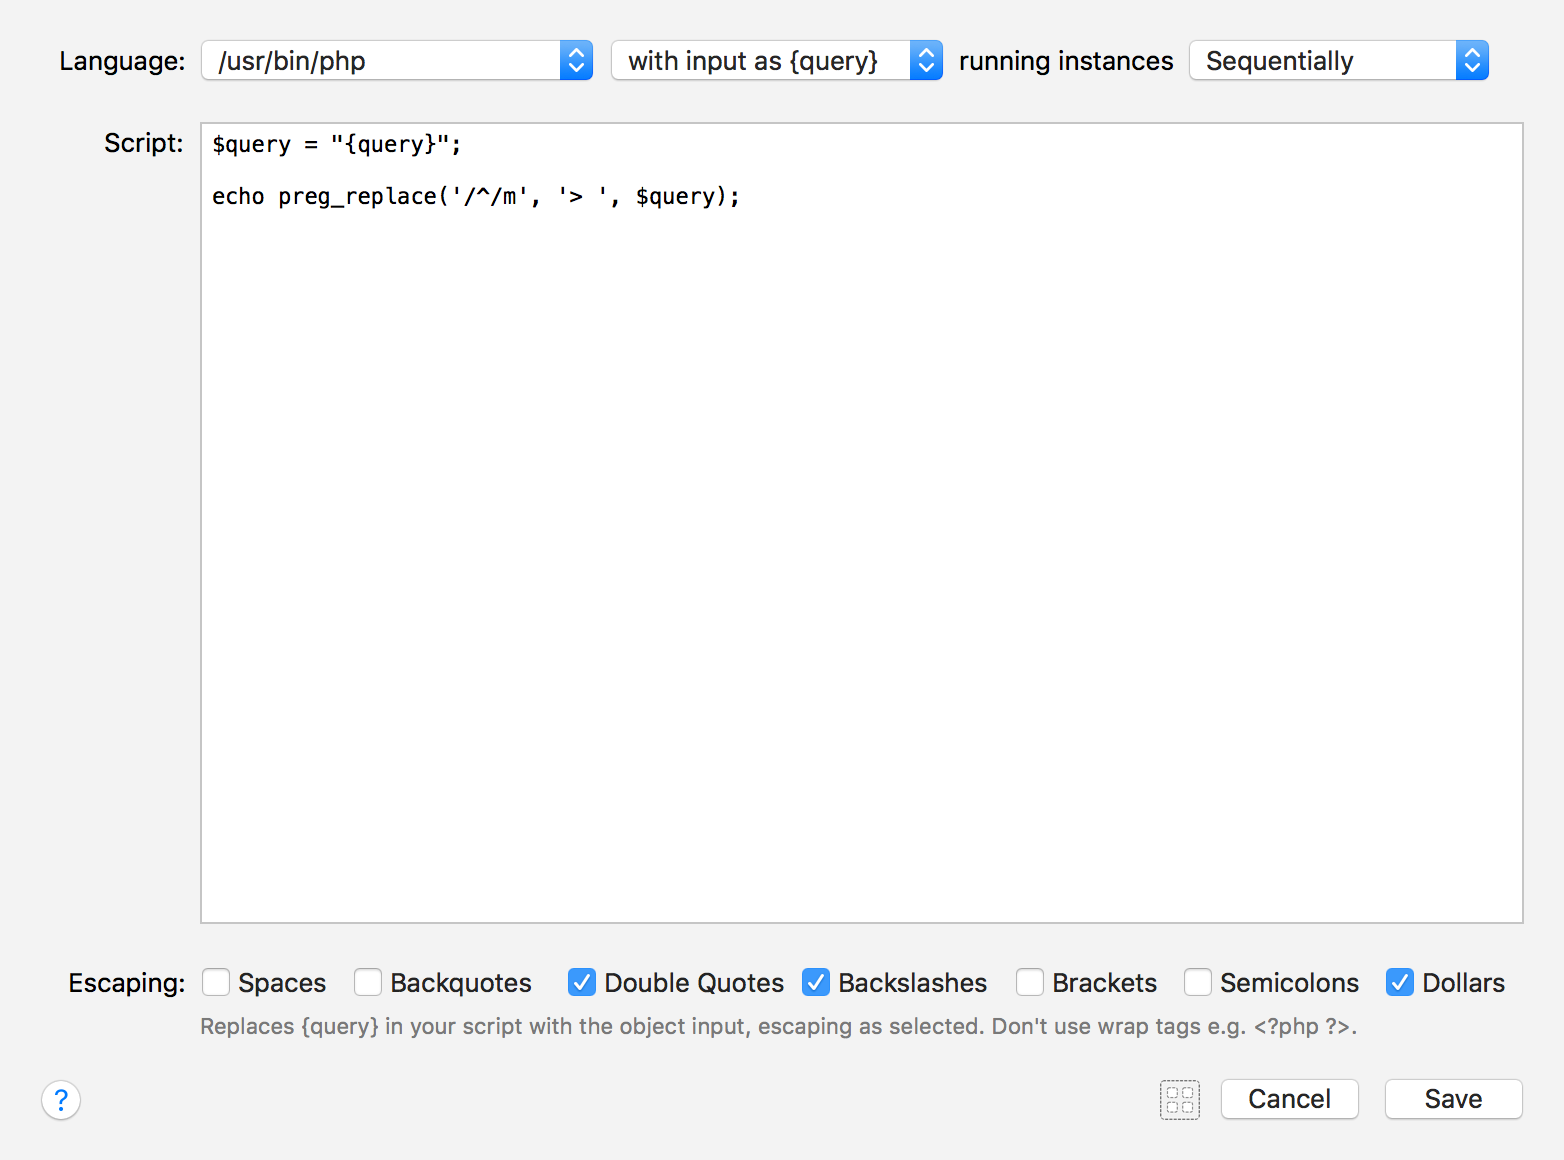
Task: Expand the Sequentially running instances dropdown
Action: point(1338,61)
